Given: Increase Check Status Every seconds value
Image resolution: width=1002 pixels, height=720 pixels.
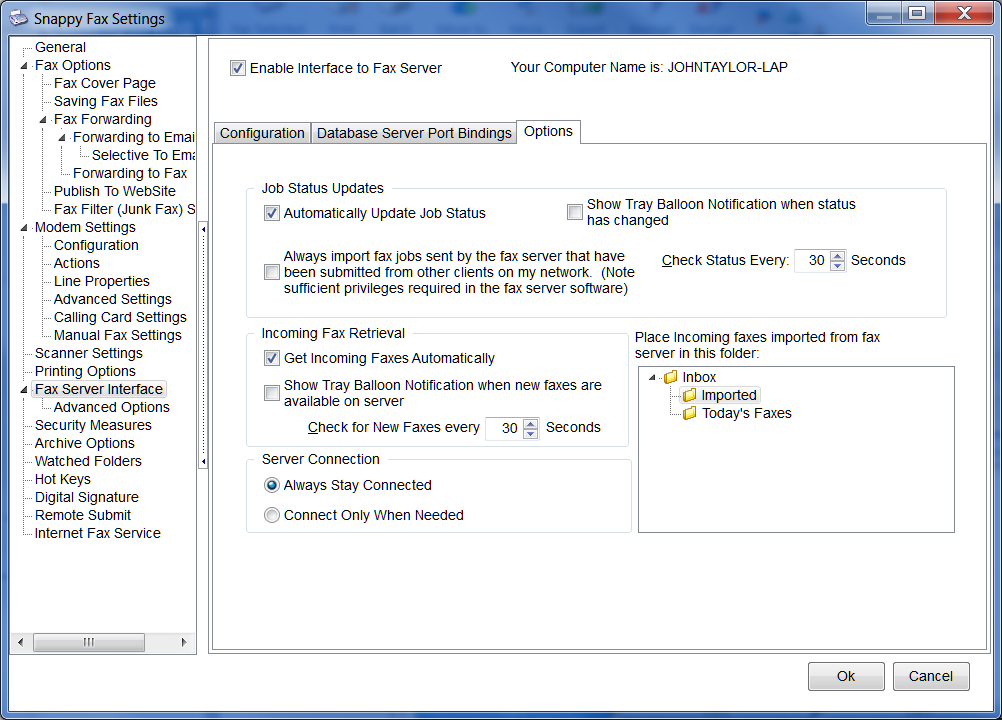Looking at the screenshot, I should pyautogui.click(x=837, y=256).
